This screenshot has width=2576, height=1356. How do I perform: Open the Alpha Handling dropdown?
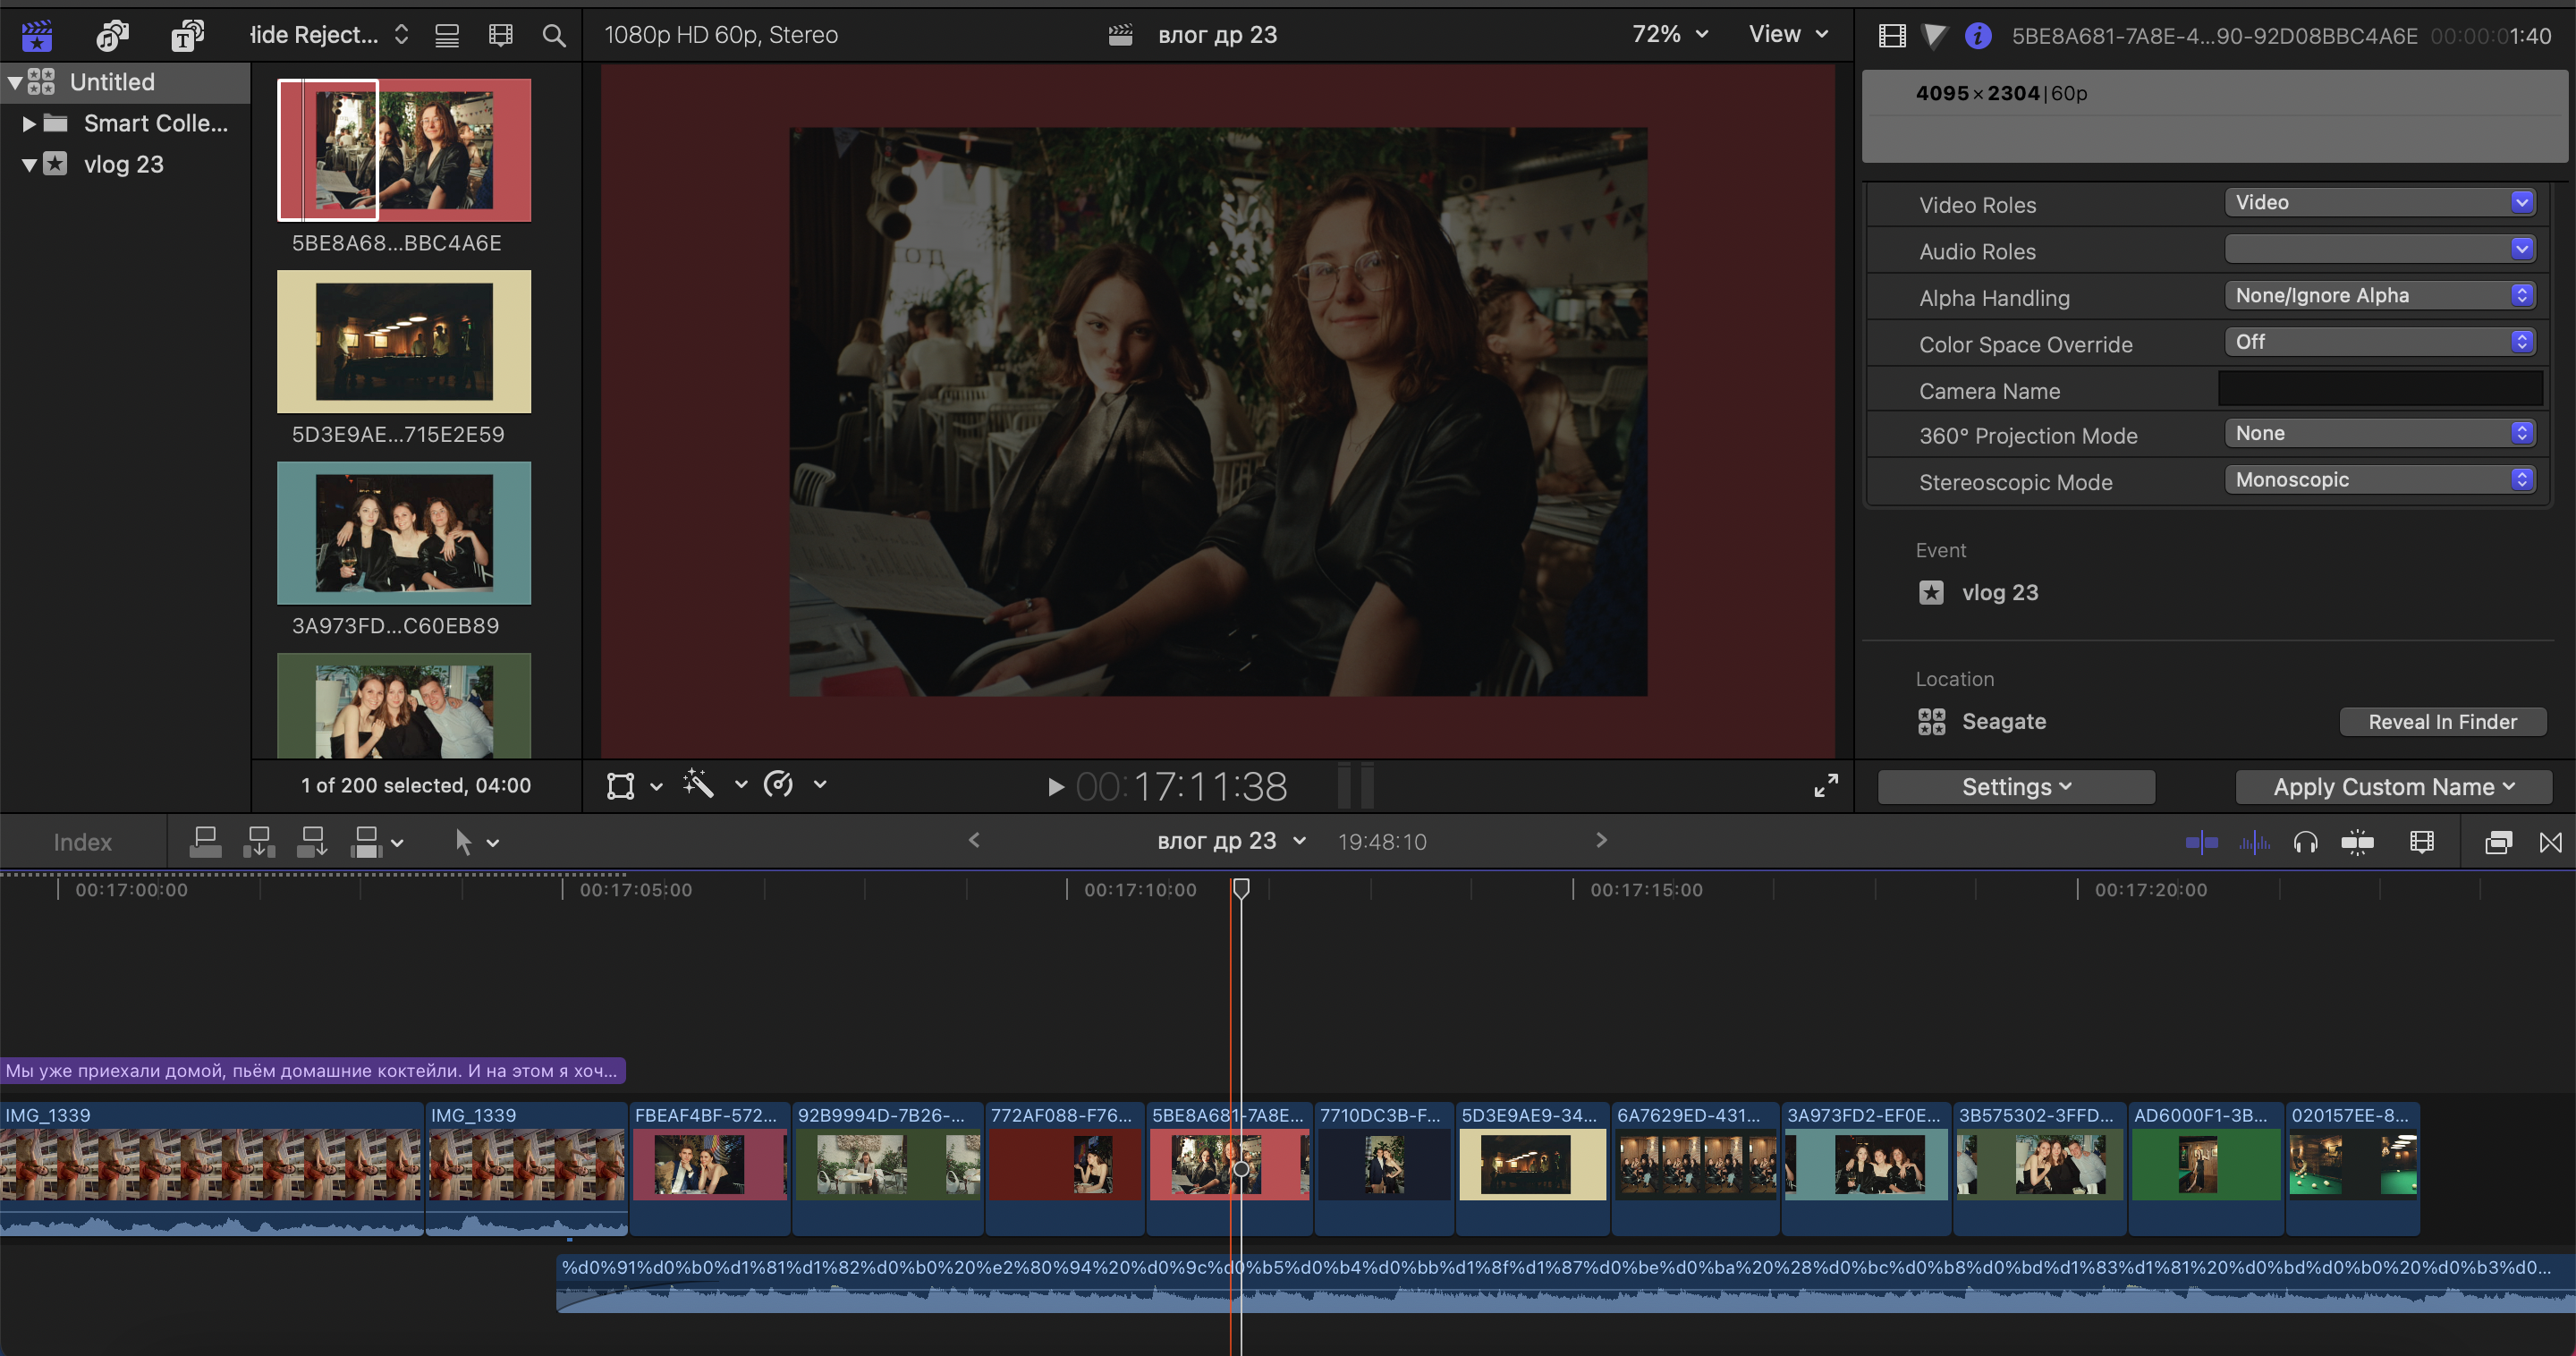pyautogui.click(x=2380, y=296)
